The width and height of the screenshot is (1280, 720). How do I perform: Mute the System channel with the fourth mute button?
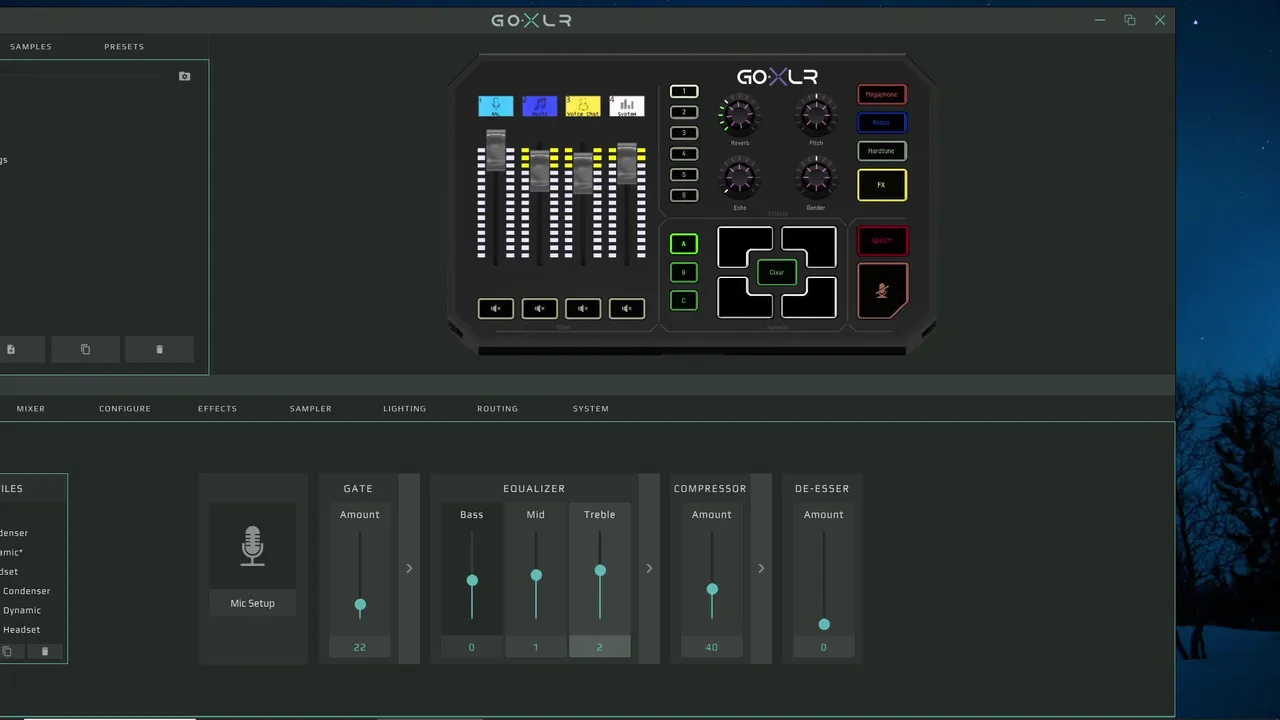627,309
